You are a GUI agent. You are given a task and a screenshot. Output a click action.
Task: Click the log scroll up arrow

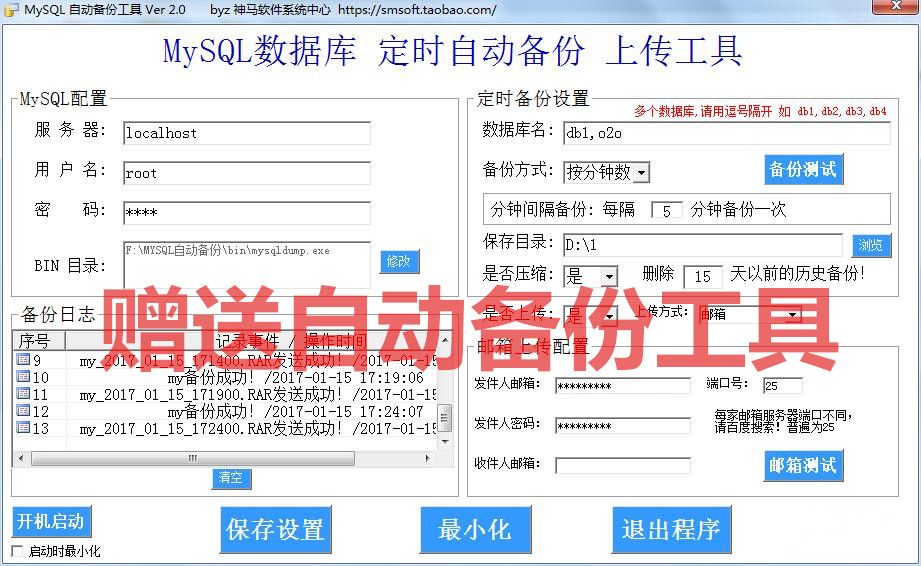click(x=445, y=339)
